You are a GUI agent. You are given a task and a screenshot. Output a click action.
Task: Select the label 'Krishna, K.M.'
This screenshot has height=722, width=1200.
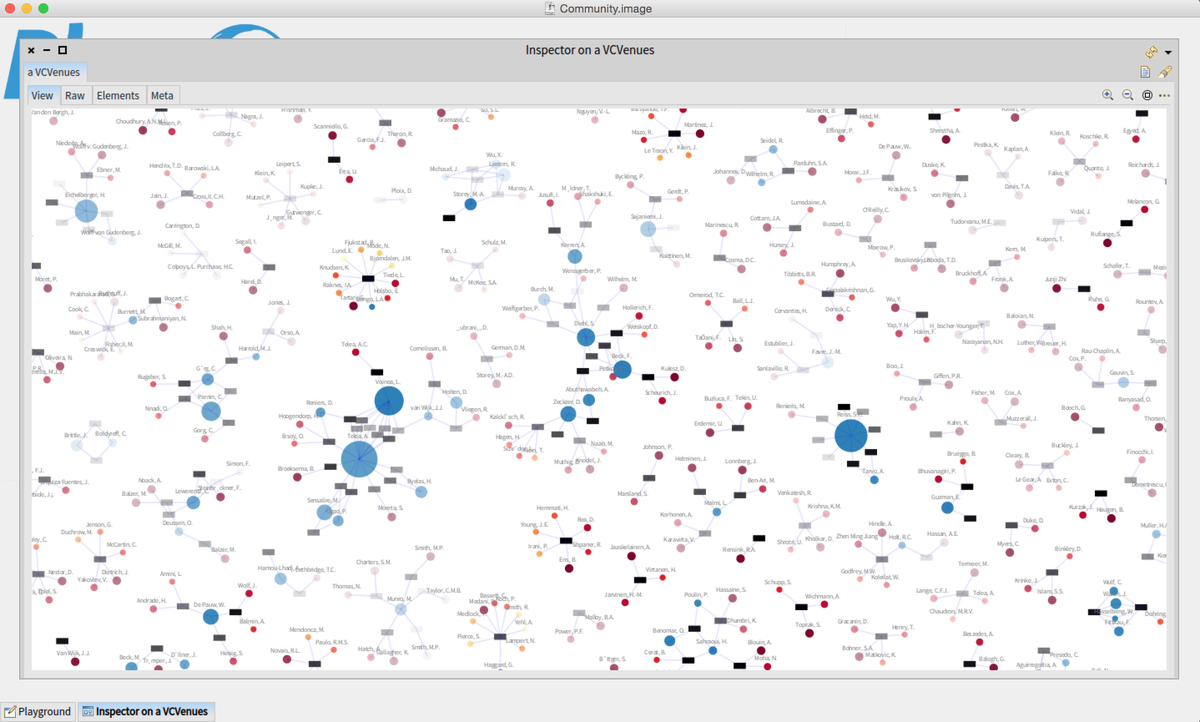[x=824, y=507]
